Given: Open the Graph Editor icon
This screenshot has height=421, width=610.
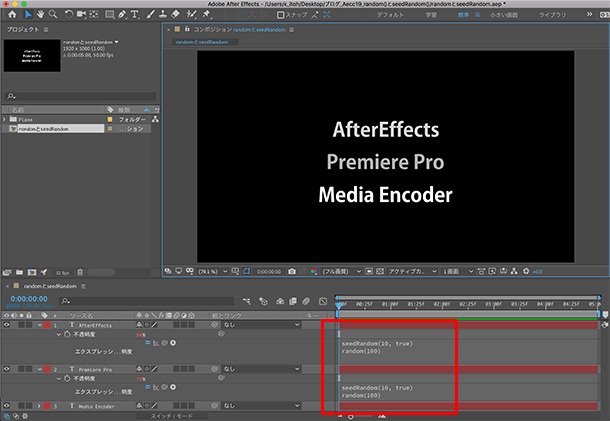Looking at the screenshot, I should point(323,301).
